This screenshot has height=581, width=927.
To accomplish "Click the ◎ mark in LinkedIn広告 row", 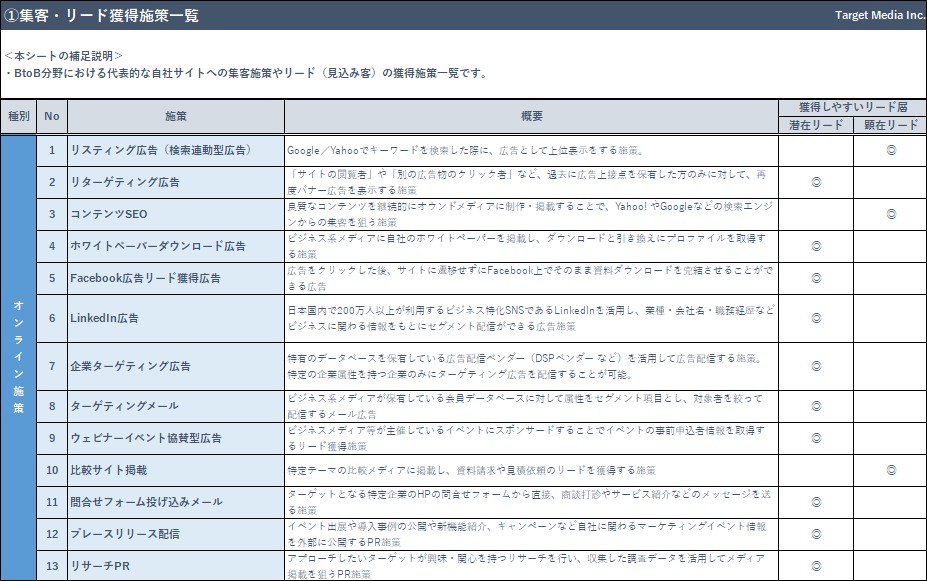I will coord(816,318).
